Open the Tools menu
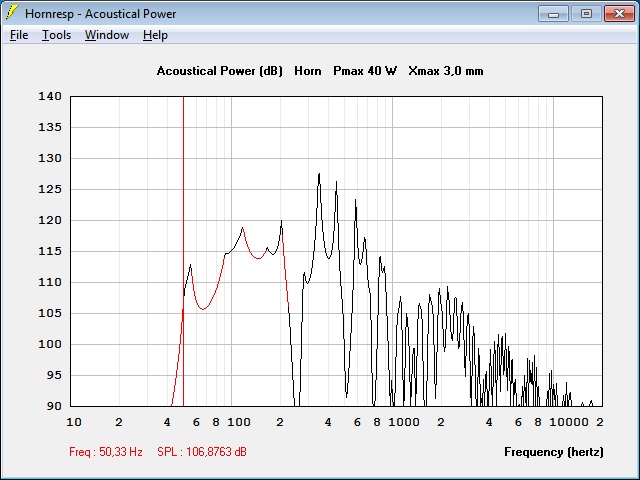Image resolution: width=640 pixels, height=480 pixels. click(56, 35)
